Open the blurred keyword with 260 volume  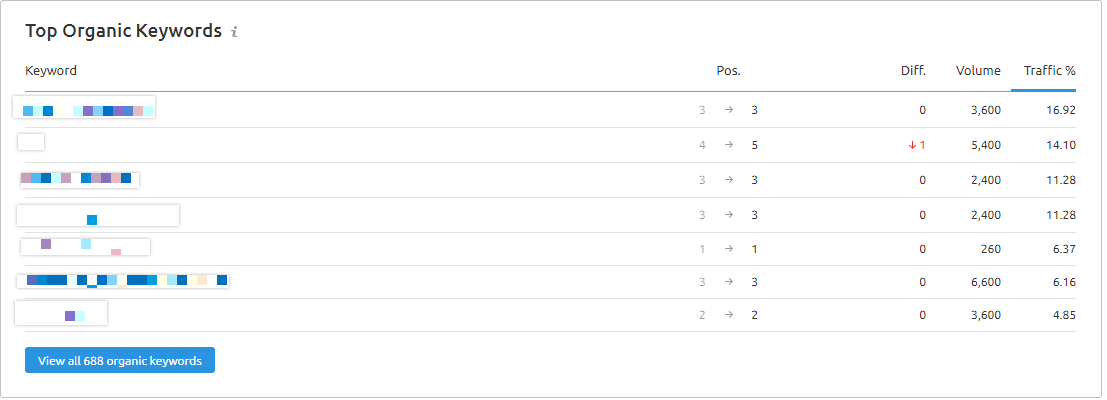tap(85, 247)
